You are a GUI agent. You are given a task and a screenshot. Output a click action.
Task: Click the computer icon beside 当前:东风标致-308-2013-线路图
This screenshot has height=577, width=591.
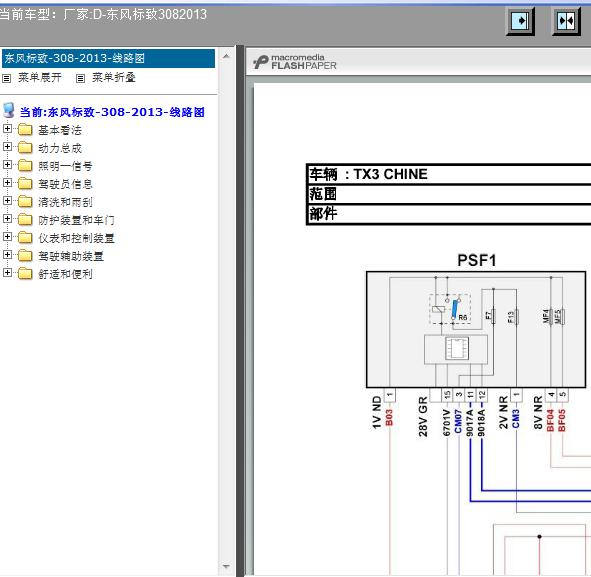coord(9,110)
